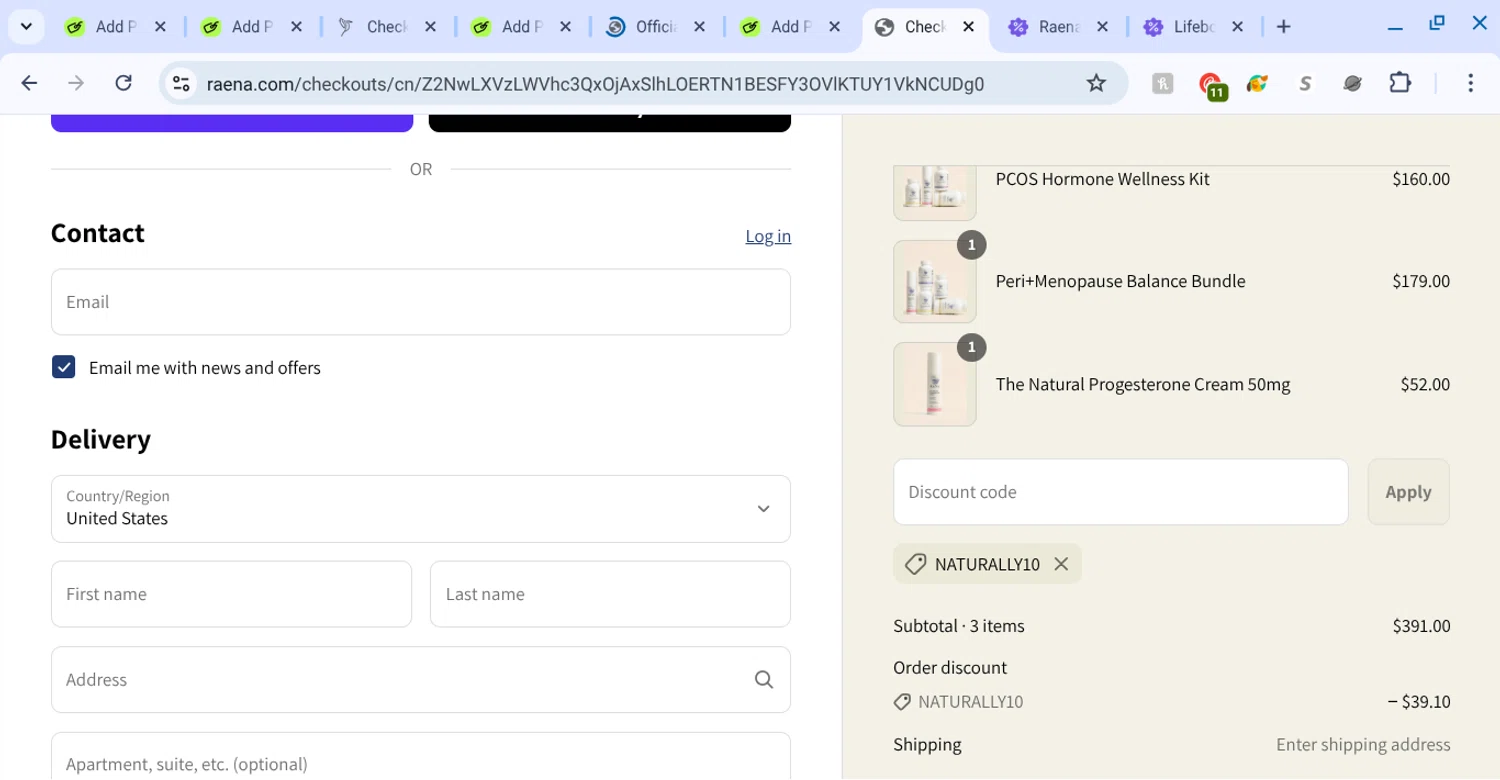Close the Raena tab
This screenshot has width=1500, height=780.
click(x=1102, y=27)
